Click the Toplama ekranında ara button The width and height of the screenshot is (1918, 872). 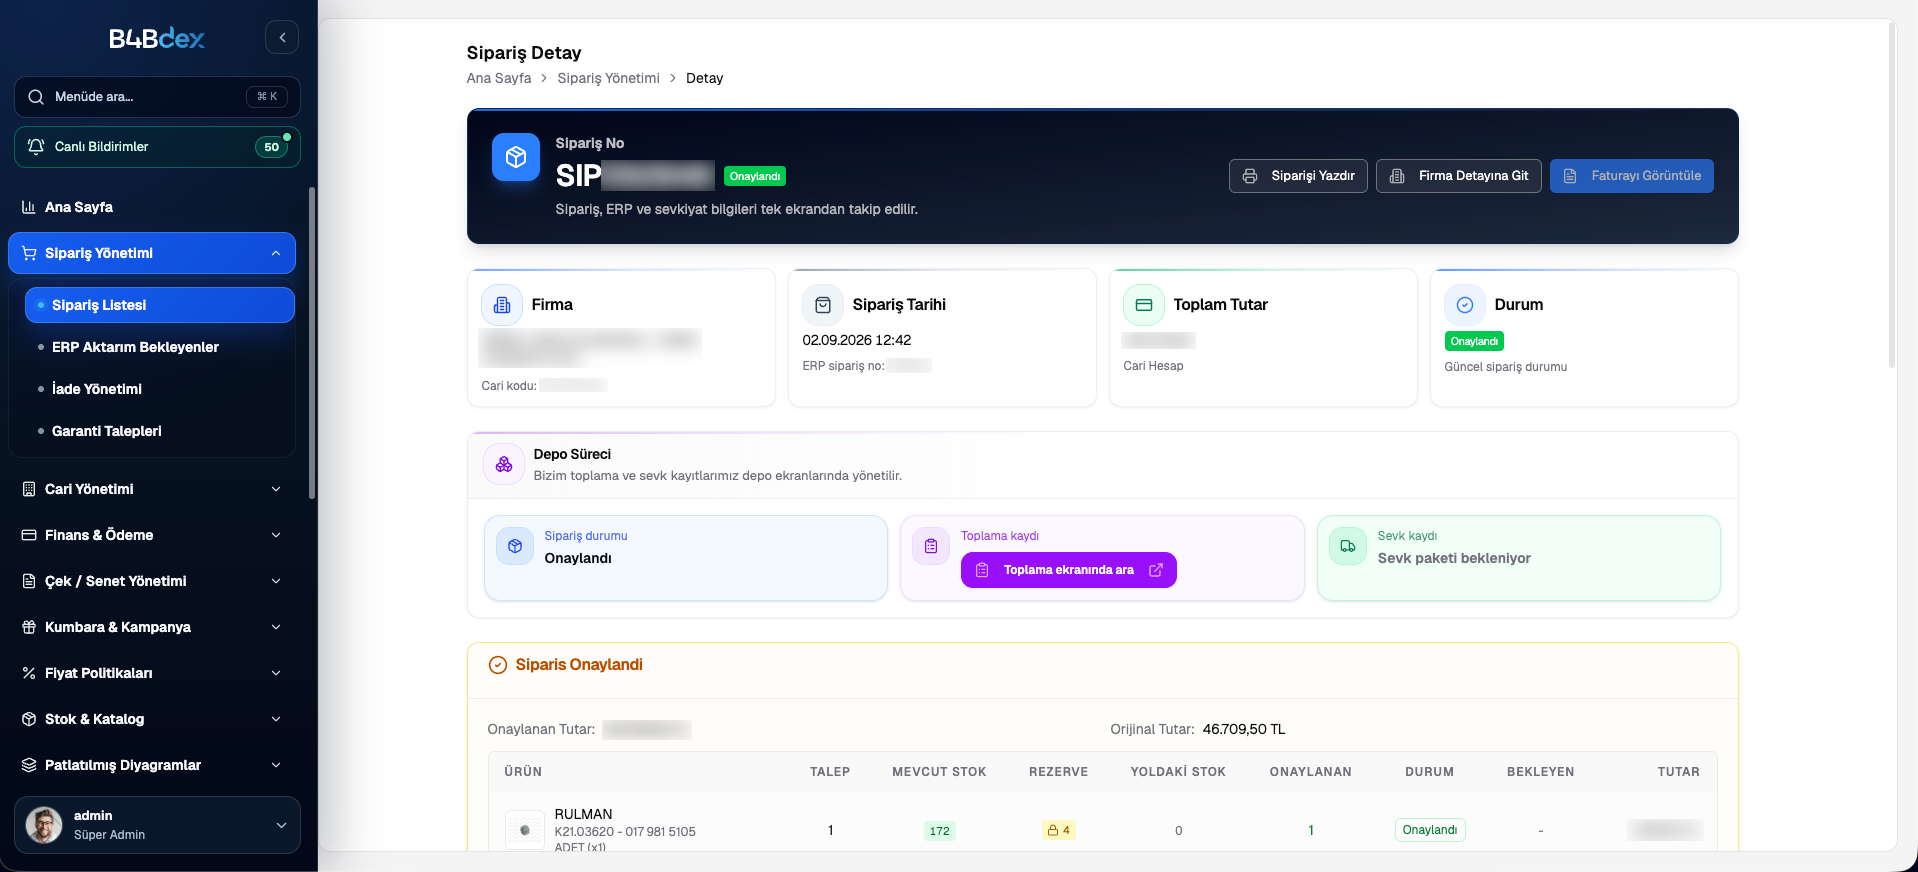1069,570
